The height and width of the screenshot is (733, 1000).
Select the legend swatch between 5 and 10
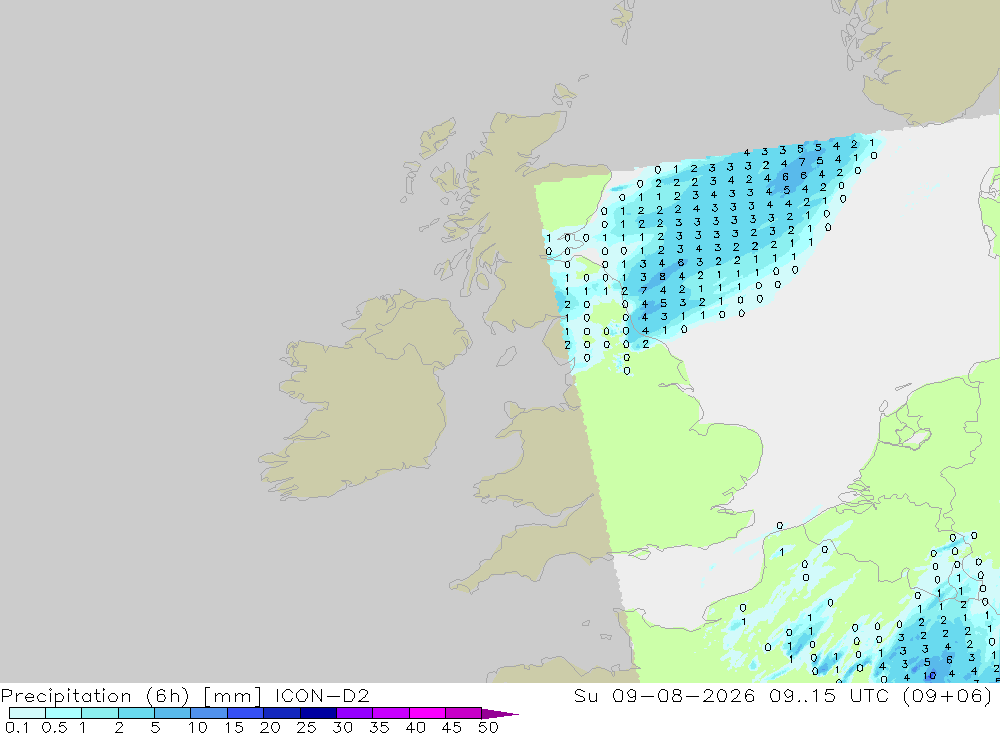point(172,713)
